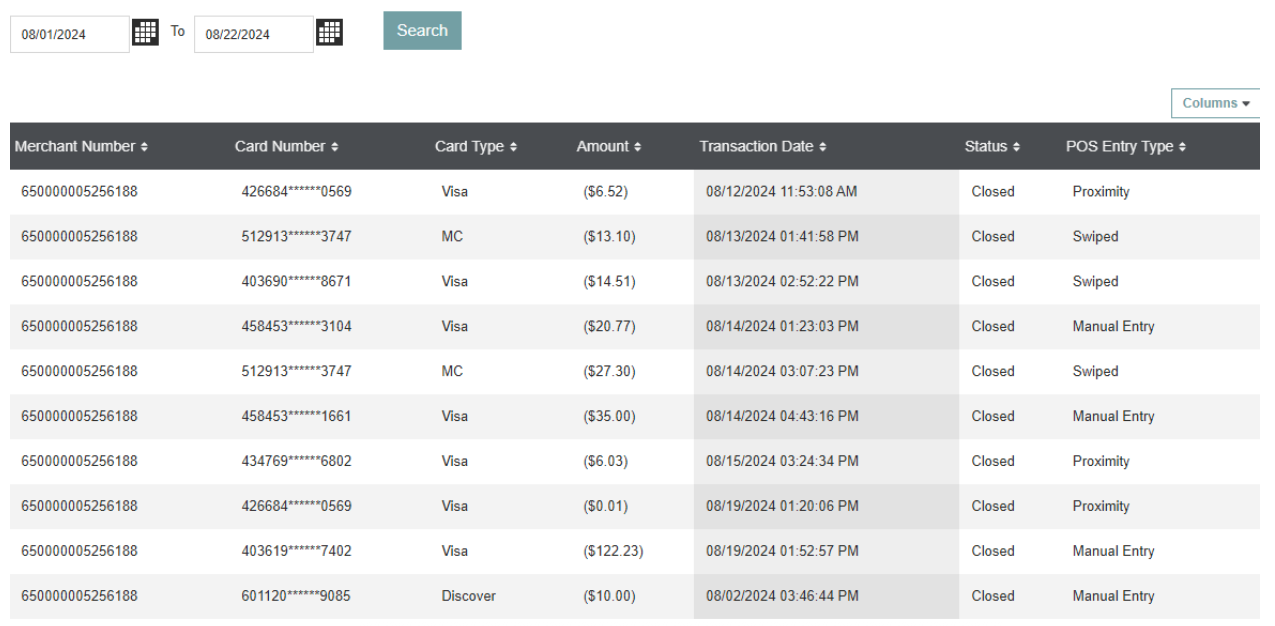Sort by Status column header
Screen dimensions: 1275x626
pos(992,147)
